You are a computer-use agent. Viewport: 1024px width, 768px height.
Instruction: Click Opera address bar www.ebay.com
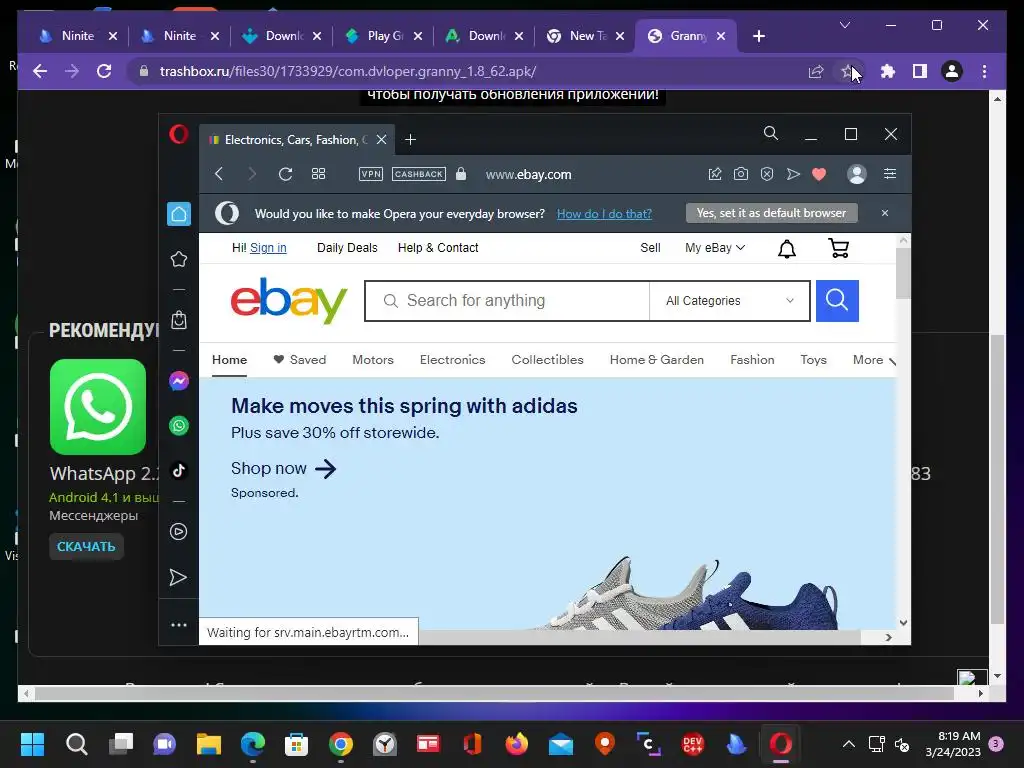click(x=528, y=174)
